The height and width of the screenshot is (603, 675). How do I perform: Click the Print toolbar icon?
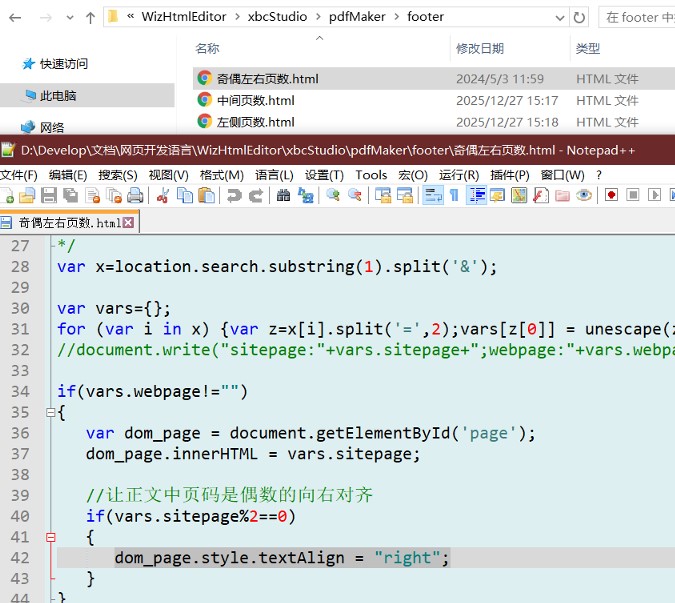click(134, 195)
